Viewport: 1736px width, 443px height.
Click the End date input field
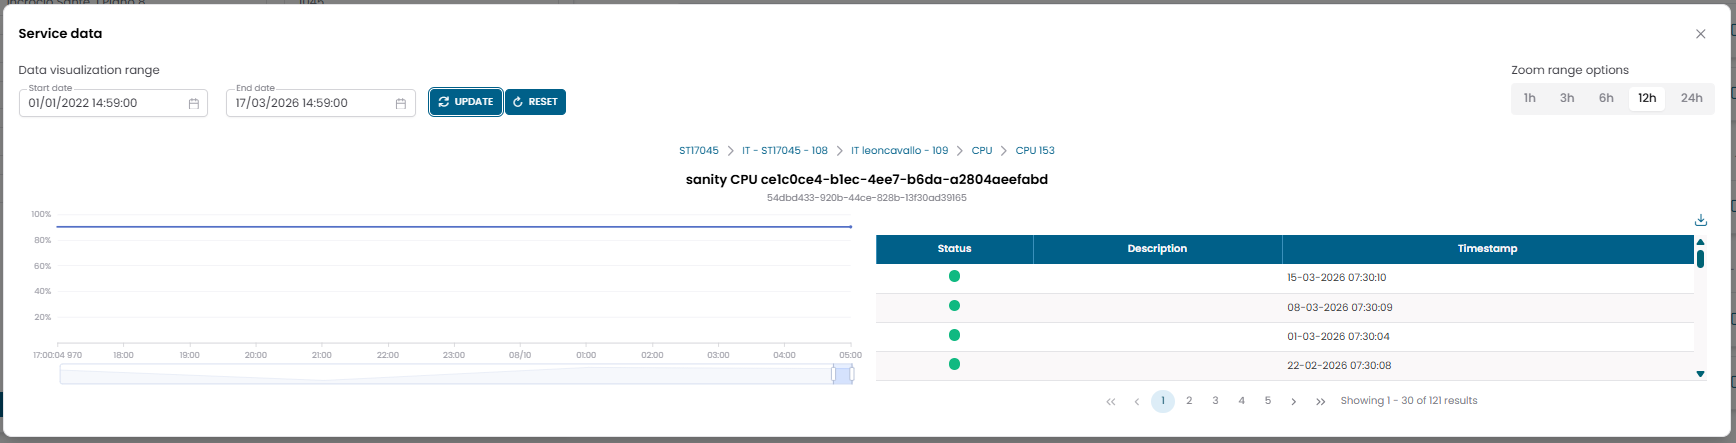pos(320,103)
